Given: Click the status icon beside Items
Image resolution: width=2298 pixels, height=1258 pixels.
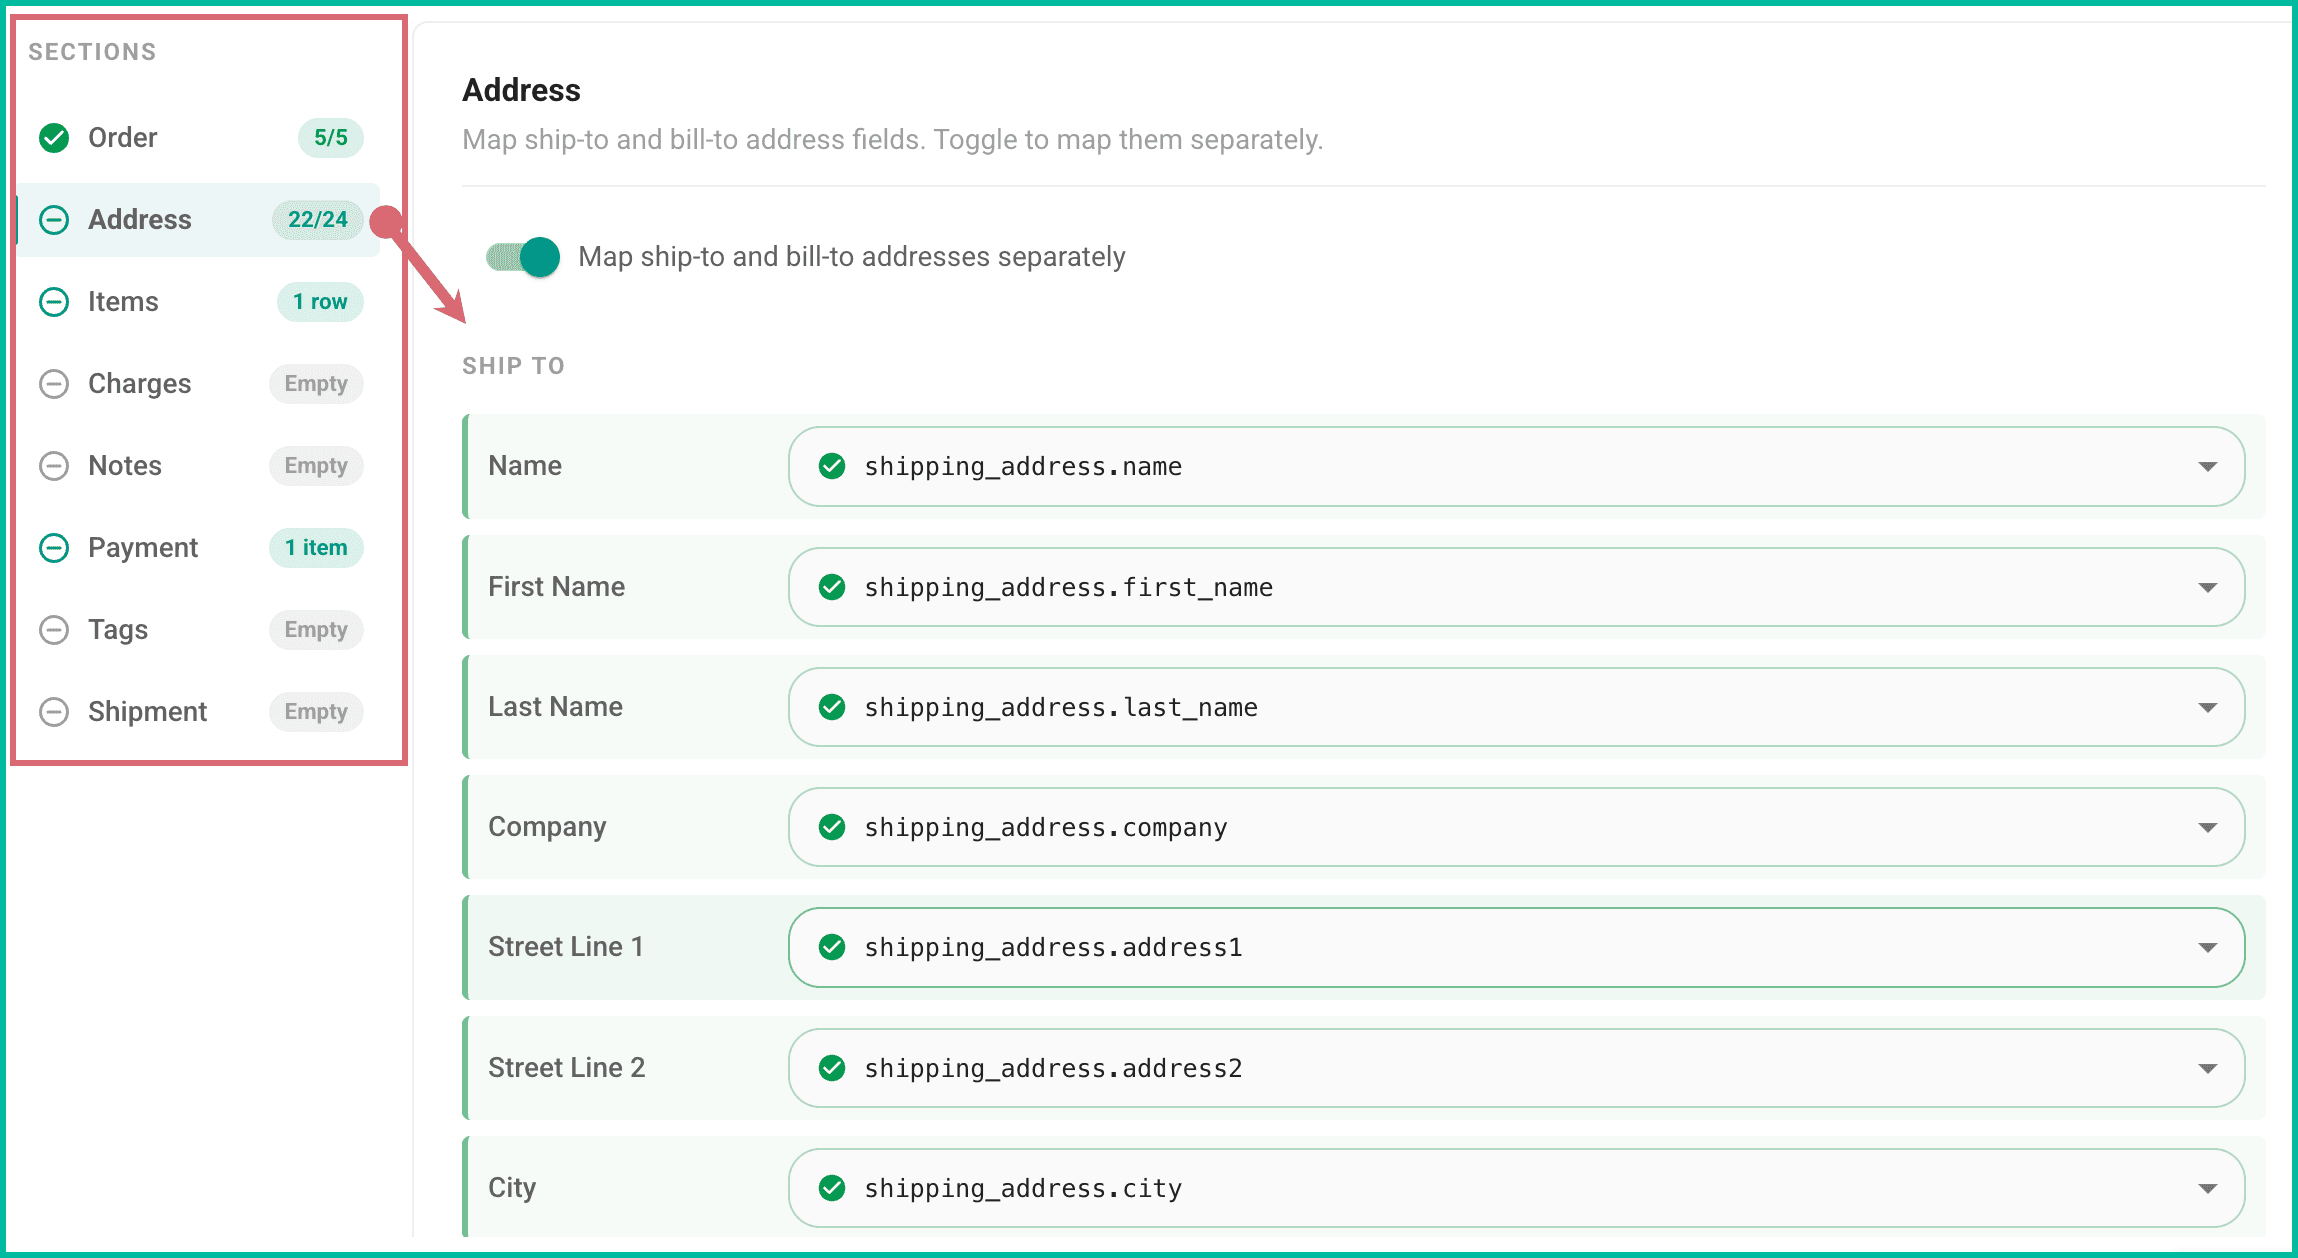Looking at the screenshot, I should pos(54,302).
